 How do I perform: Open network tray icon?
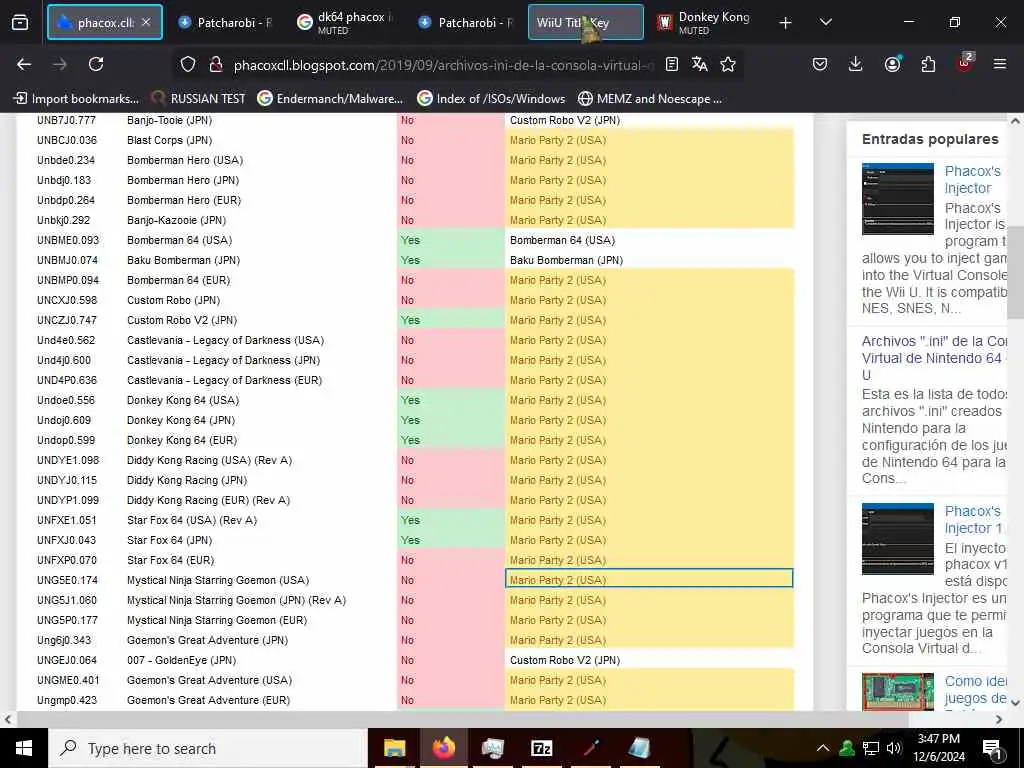click(x=871, y=748)
